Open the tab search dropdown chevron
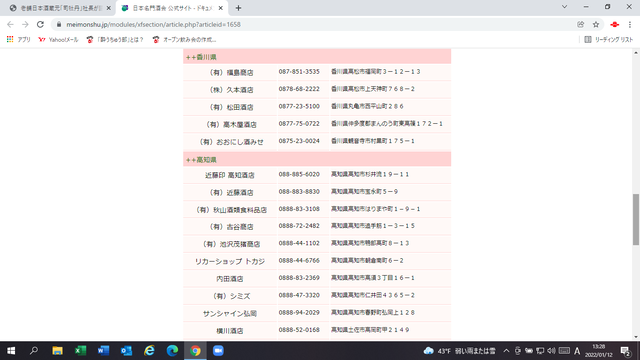This screenshot has width=640, height=360. 564,7
